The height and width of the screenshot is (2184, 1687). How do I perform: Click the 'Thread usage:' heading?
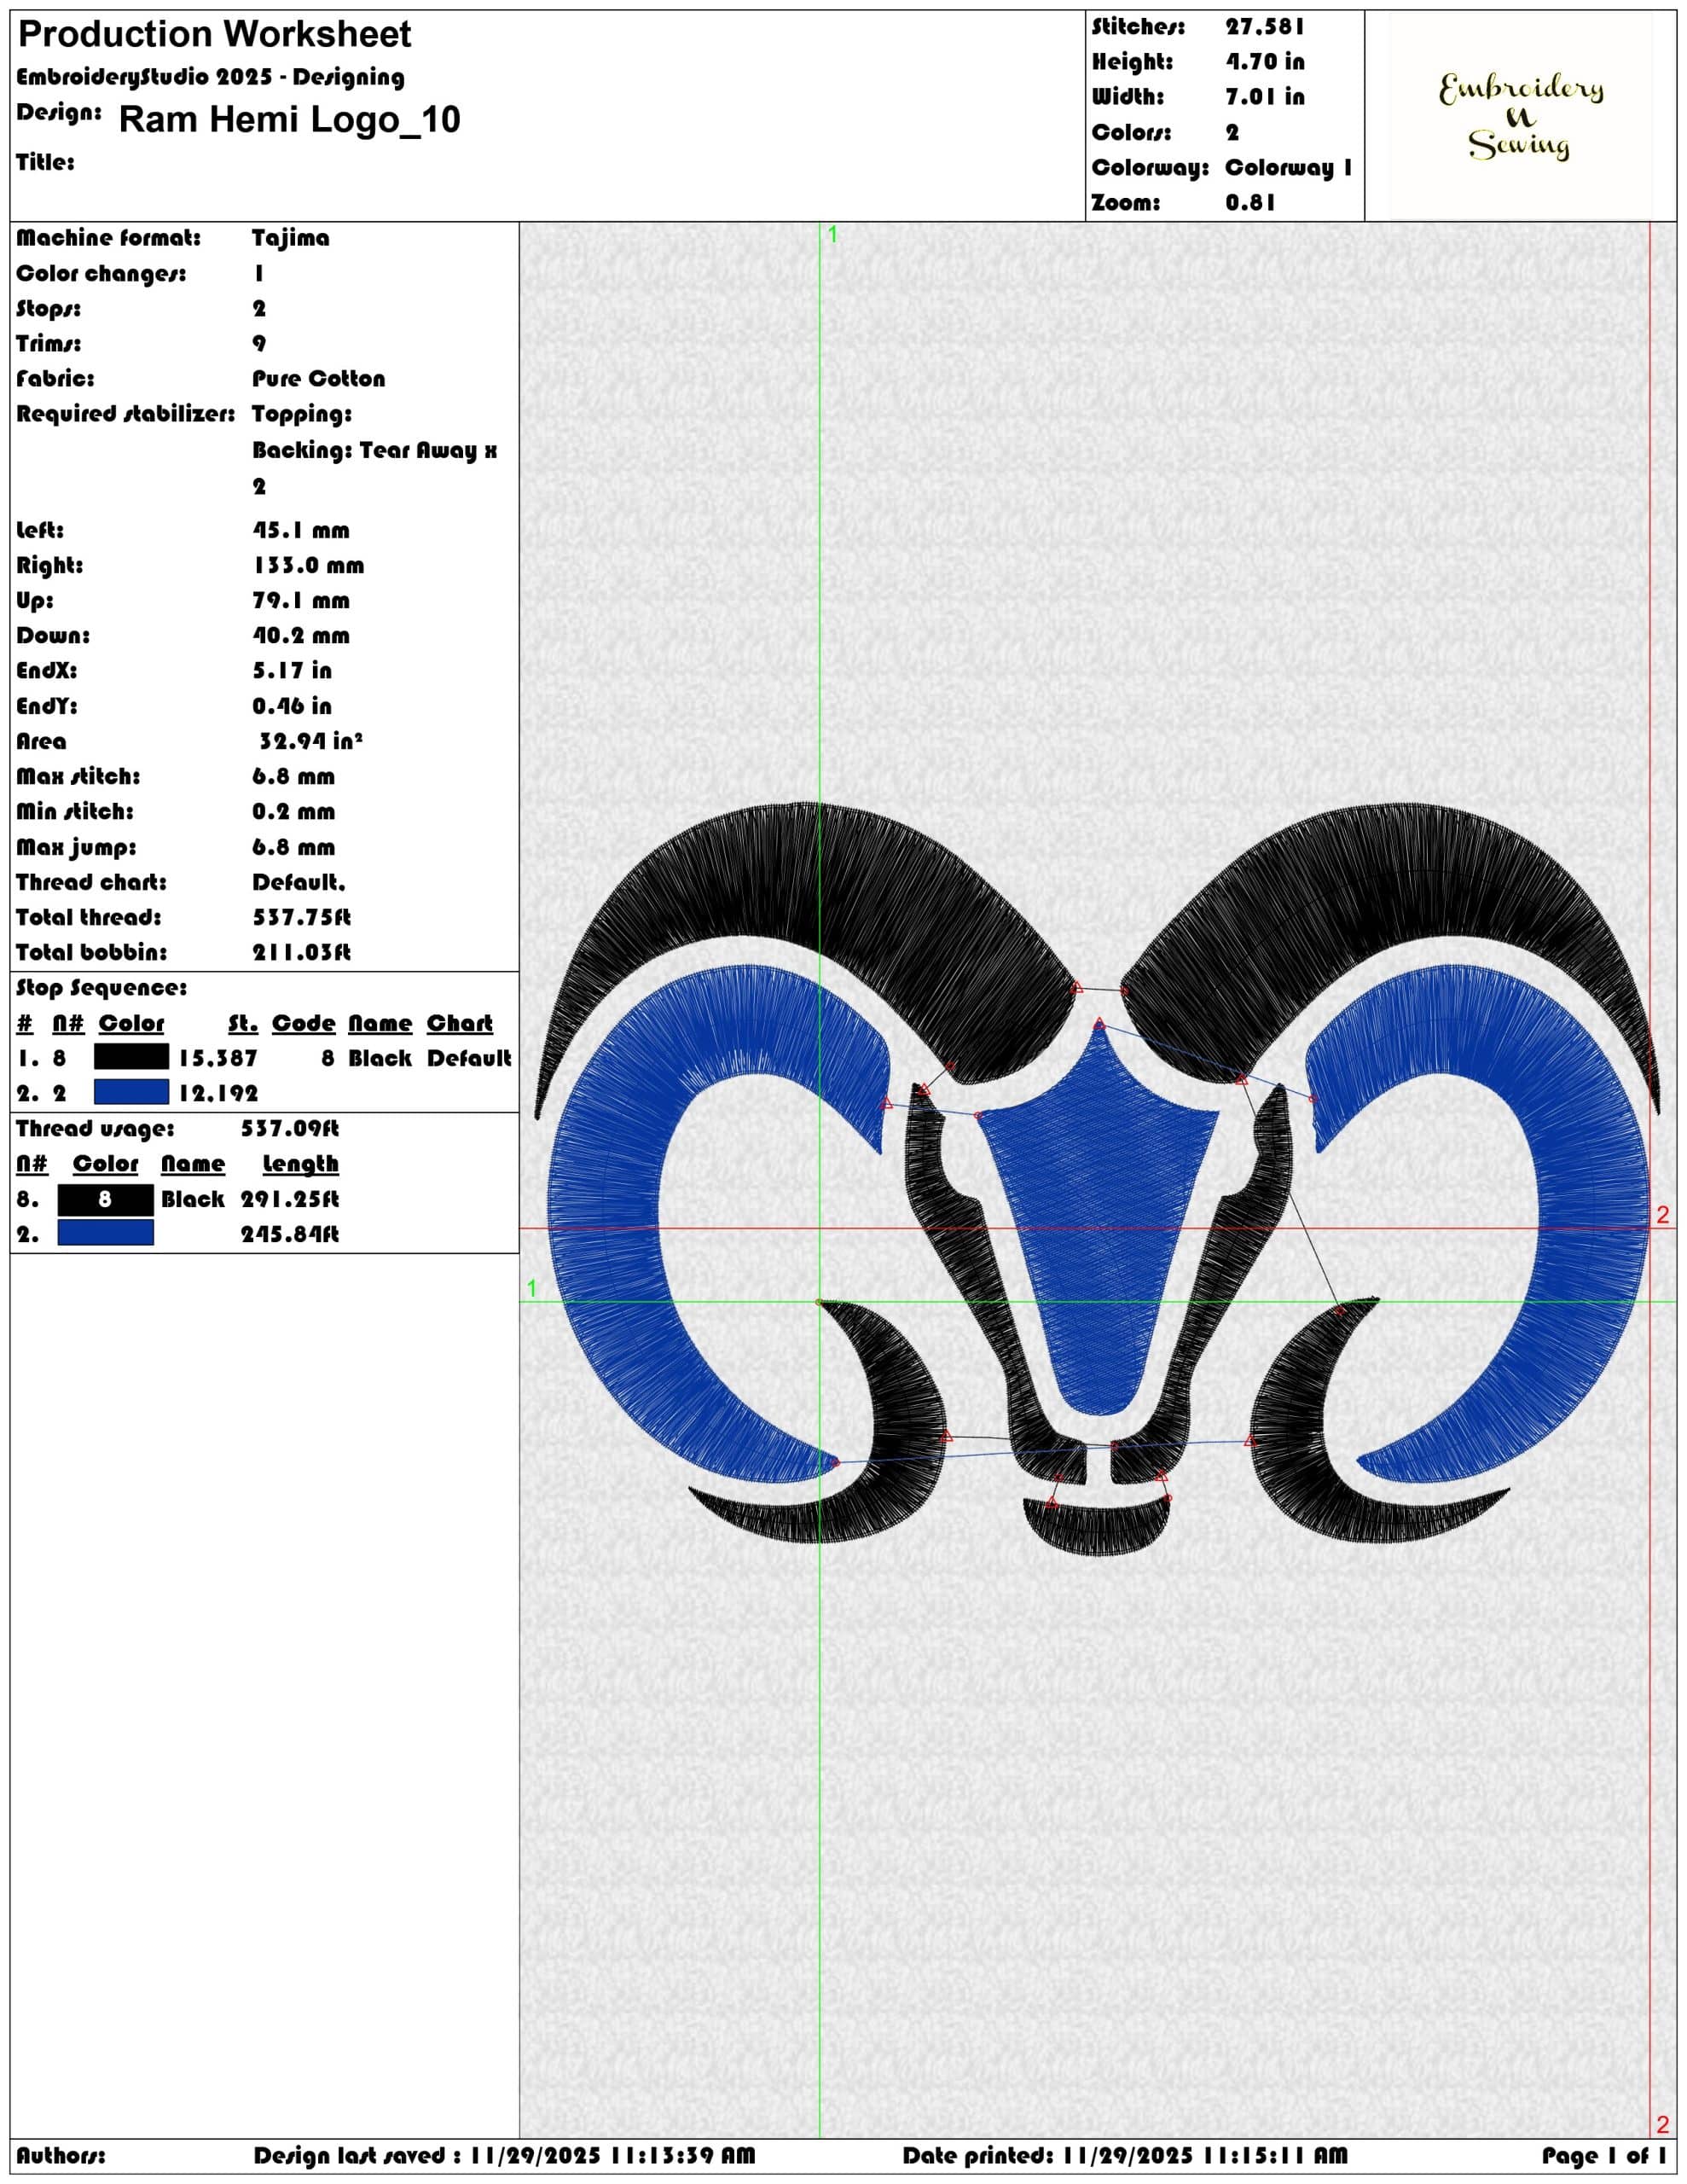click(x=95, y=1129)
